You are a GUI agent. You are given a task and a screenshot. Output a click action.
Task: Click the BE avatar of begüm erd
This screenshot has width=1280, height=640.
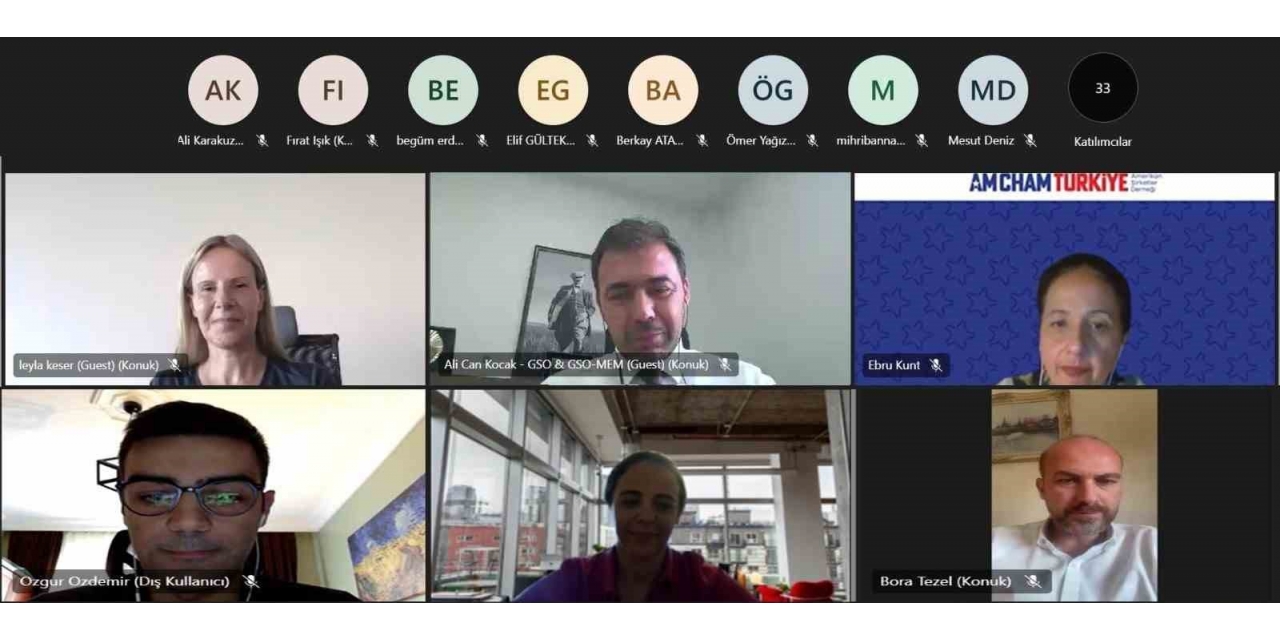[443, 90]
